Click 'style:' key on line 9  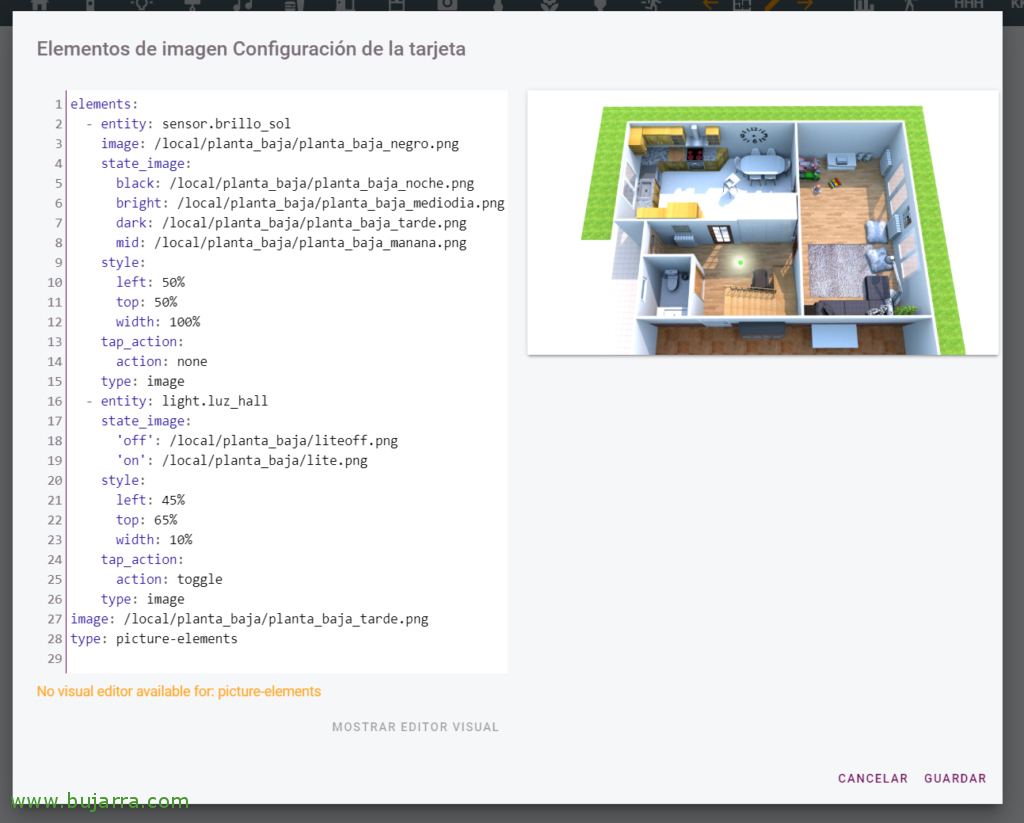(x=123, y=263)
